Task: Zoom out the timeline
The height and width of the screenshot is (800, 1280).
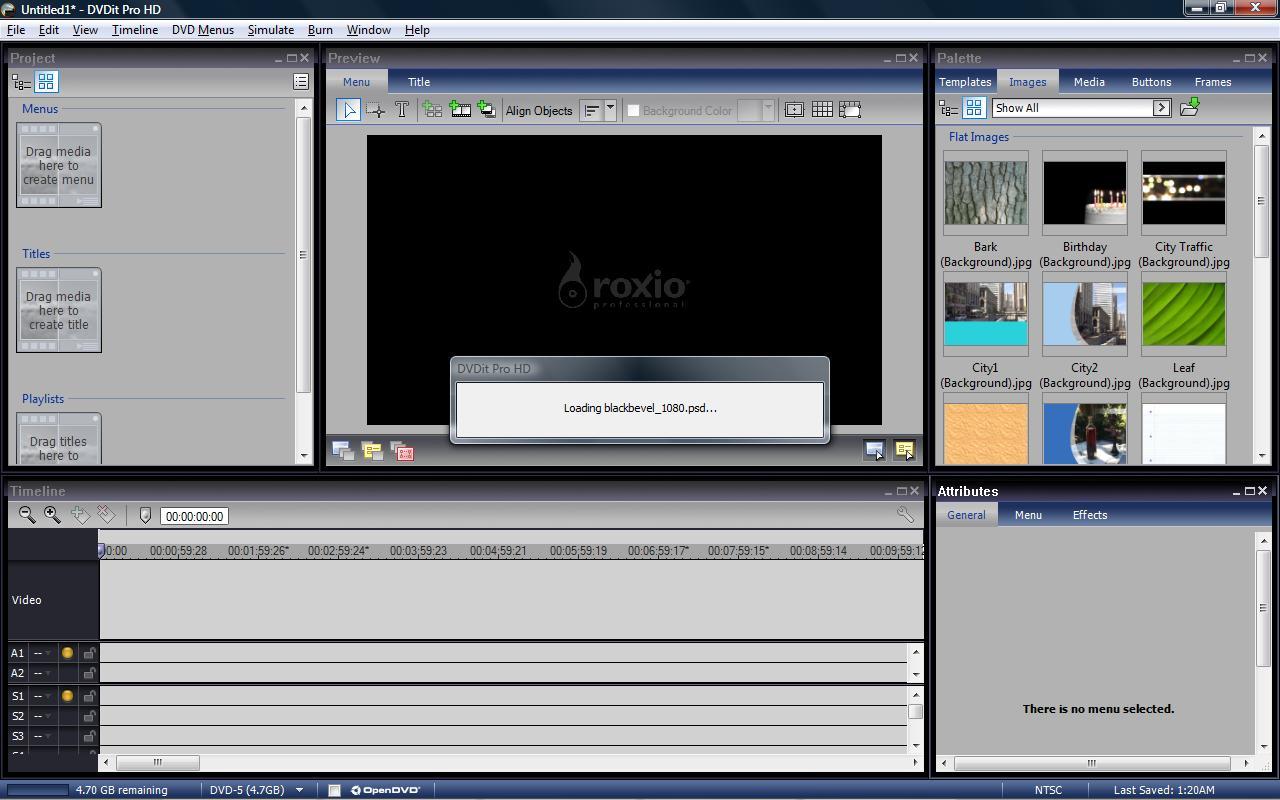Action: (27, 515)
